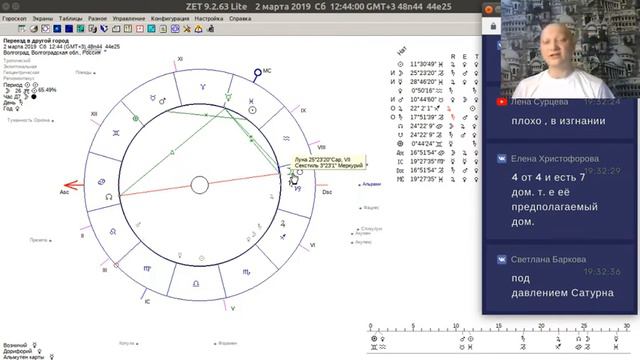640x360 pixels.
Task: Click the orange button above the chat window
Action: 489,9
